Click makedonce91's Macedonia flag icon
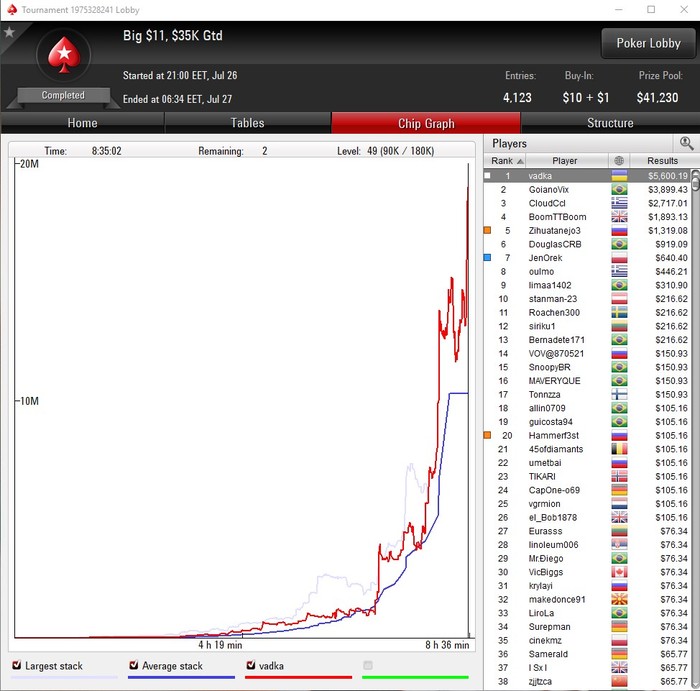 tap(619, 599)
